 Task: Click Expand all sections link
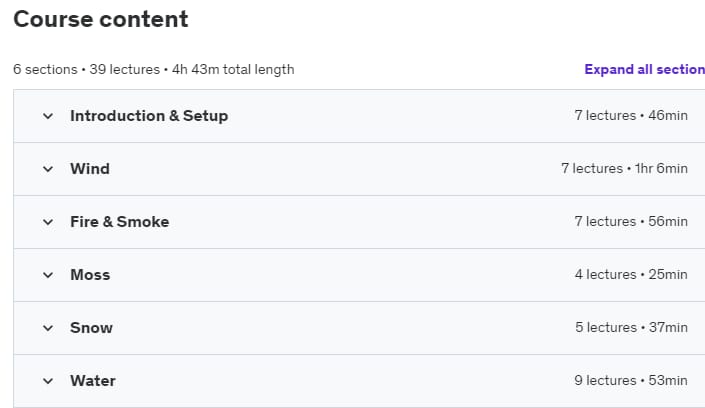[644, 69]
